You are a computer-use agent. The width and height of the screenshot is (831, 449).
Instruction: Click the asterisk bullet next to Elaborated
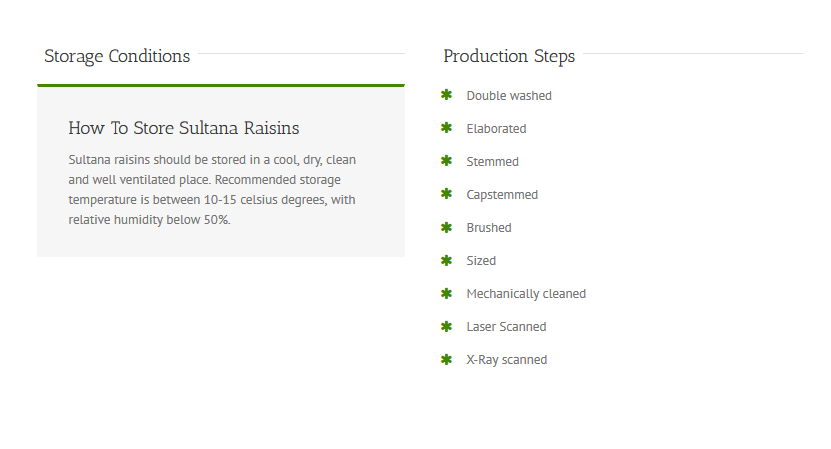point(446,128)
